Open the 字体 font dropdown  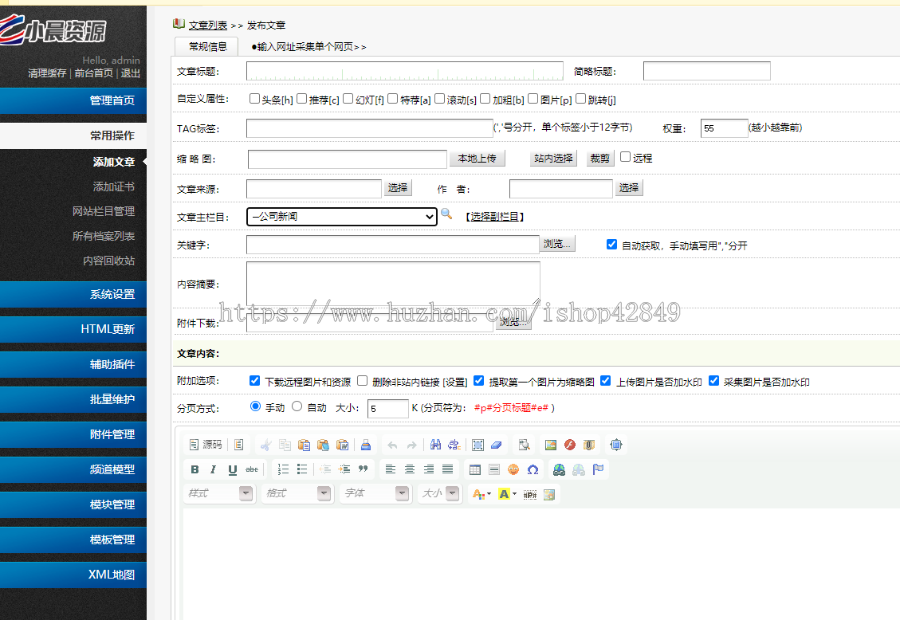(x=376, y=494)
